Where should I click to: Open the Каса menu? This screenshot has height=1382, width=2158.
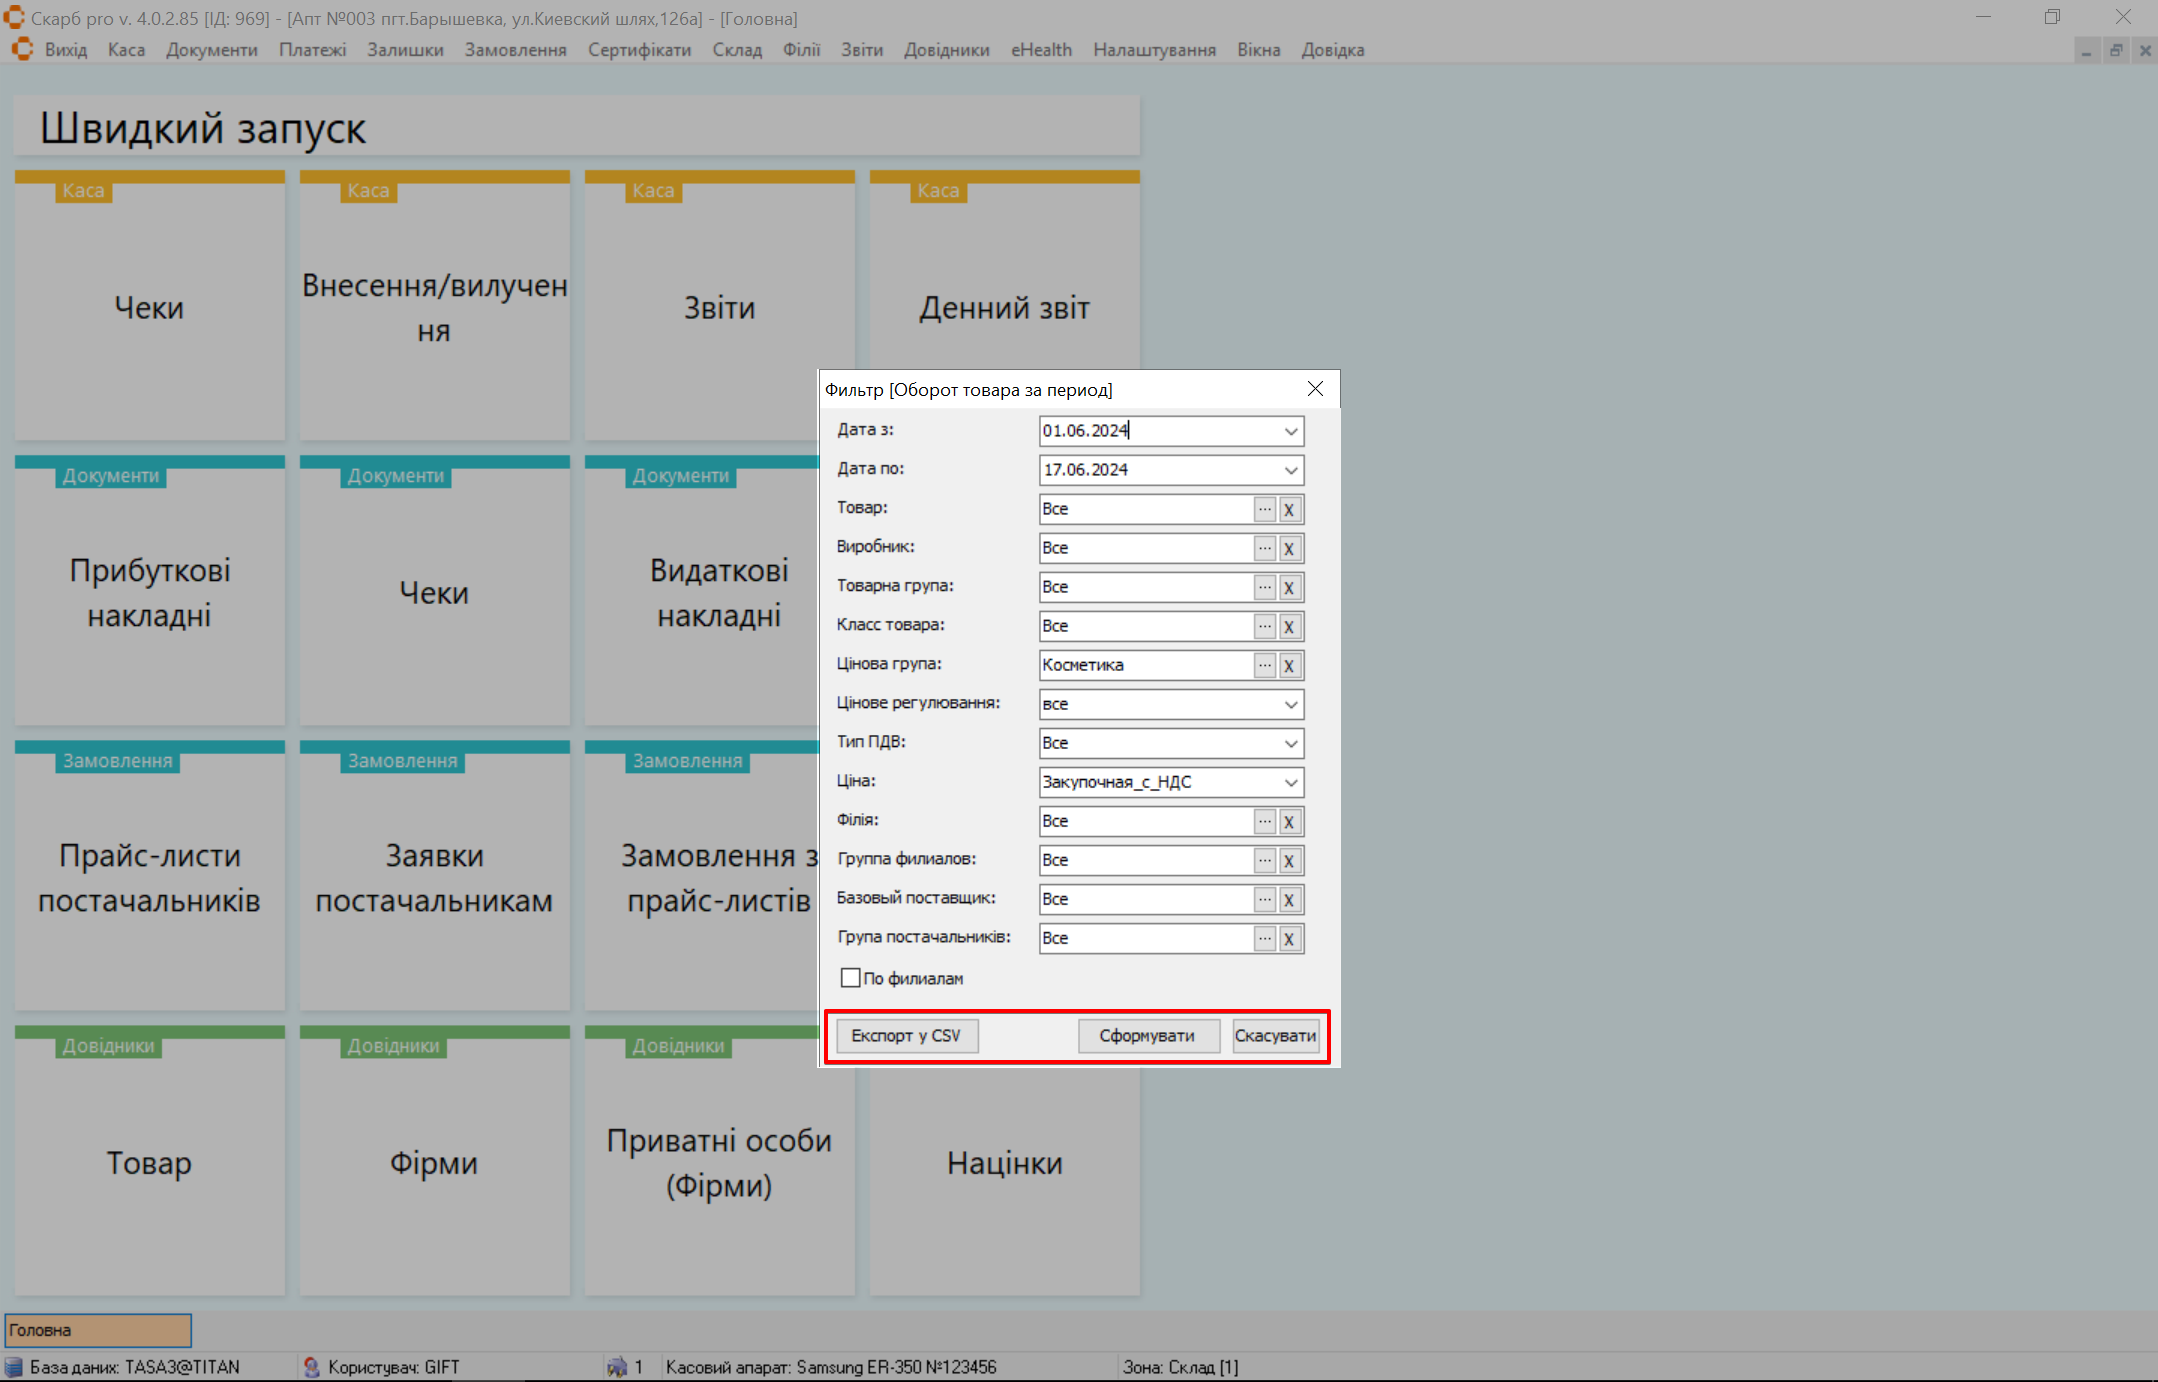pos(126,50)
